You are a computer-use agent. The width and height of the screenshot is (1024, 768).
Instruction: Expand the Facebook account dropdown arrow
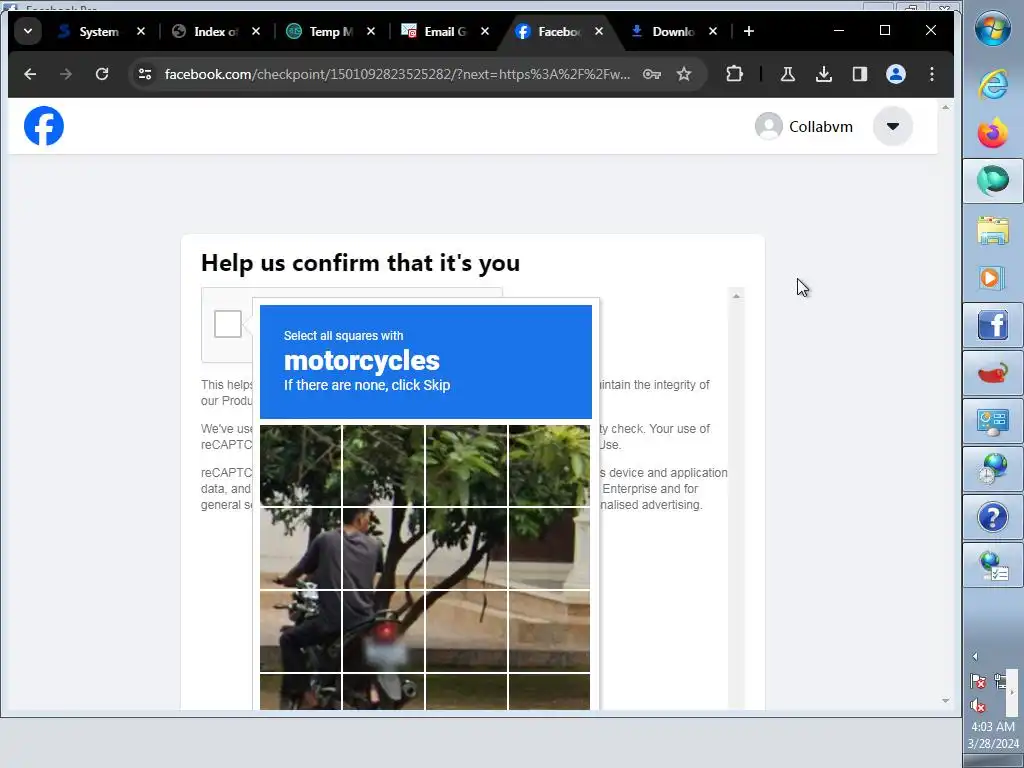(893, 126)
